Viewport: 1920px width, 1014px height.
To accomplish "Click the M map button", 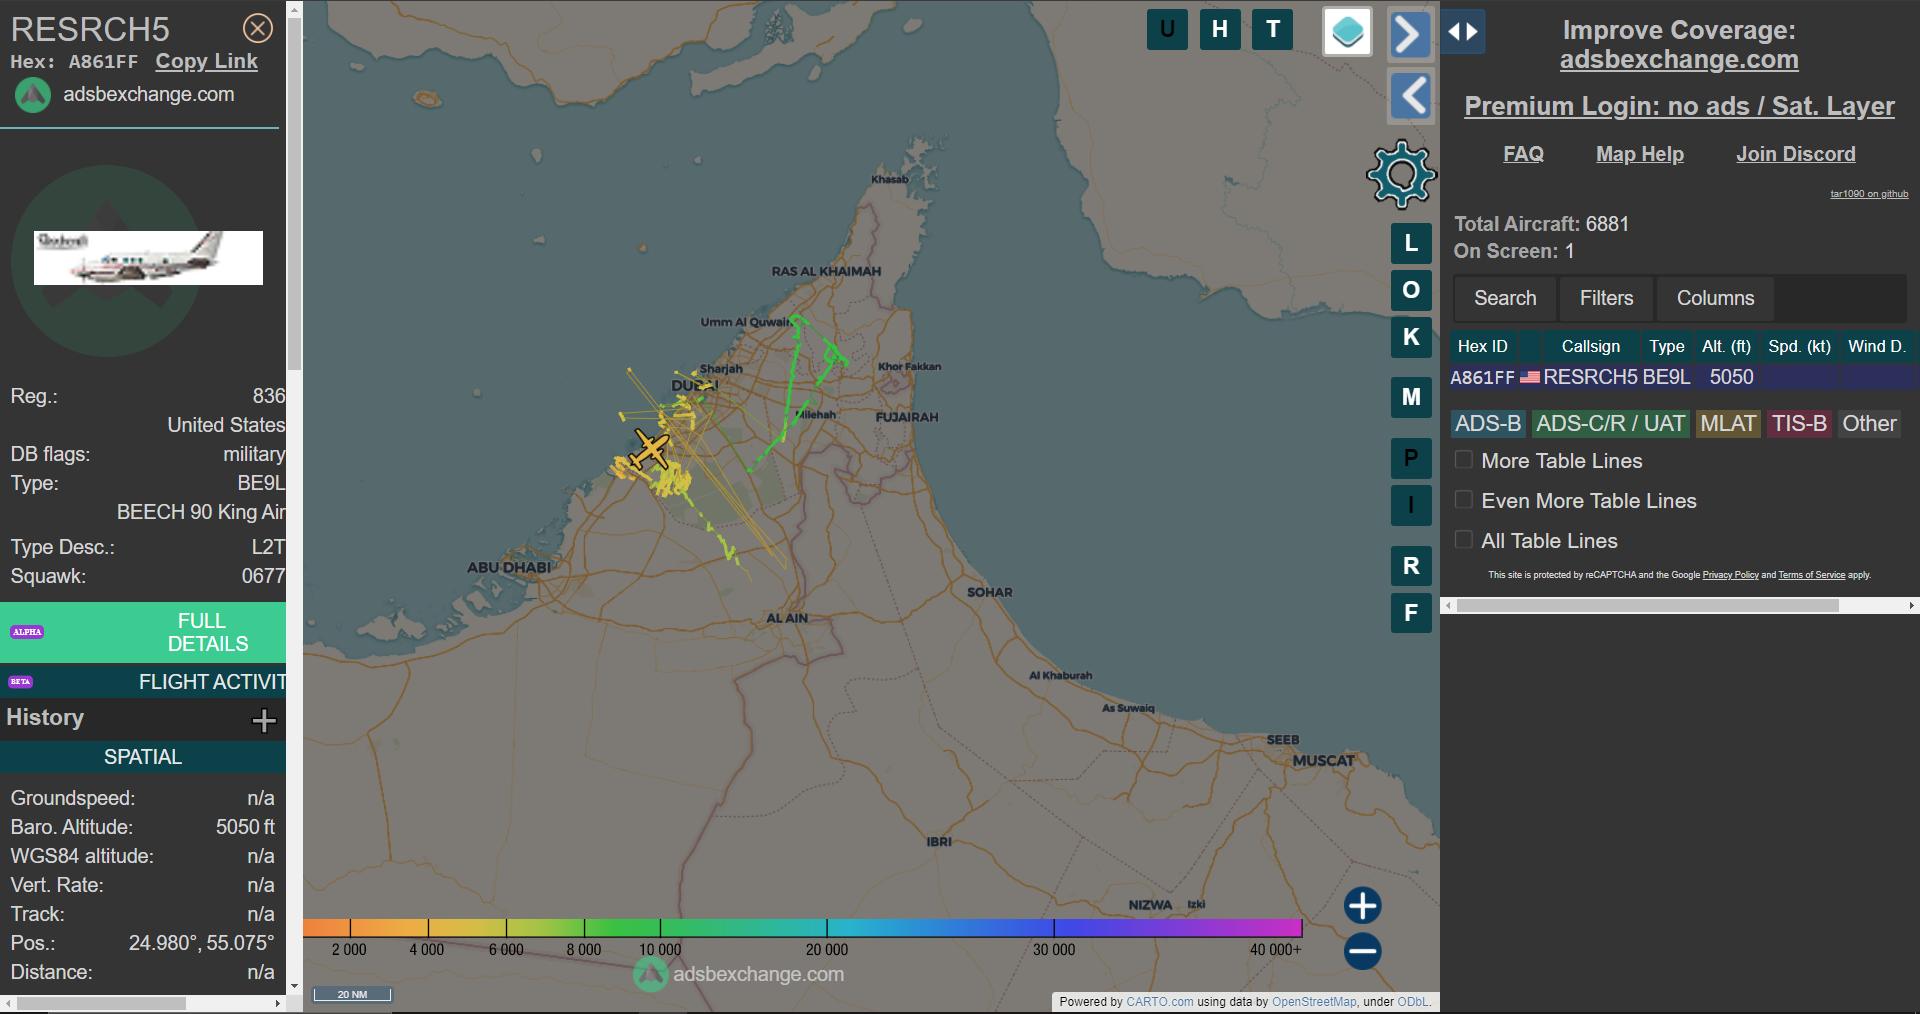I will point(1411,397).
